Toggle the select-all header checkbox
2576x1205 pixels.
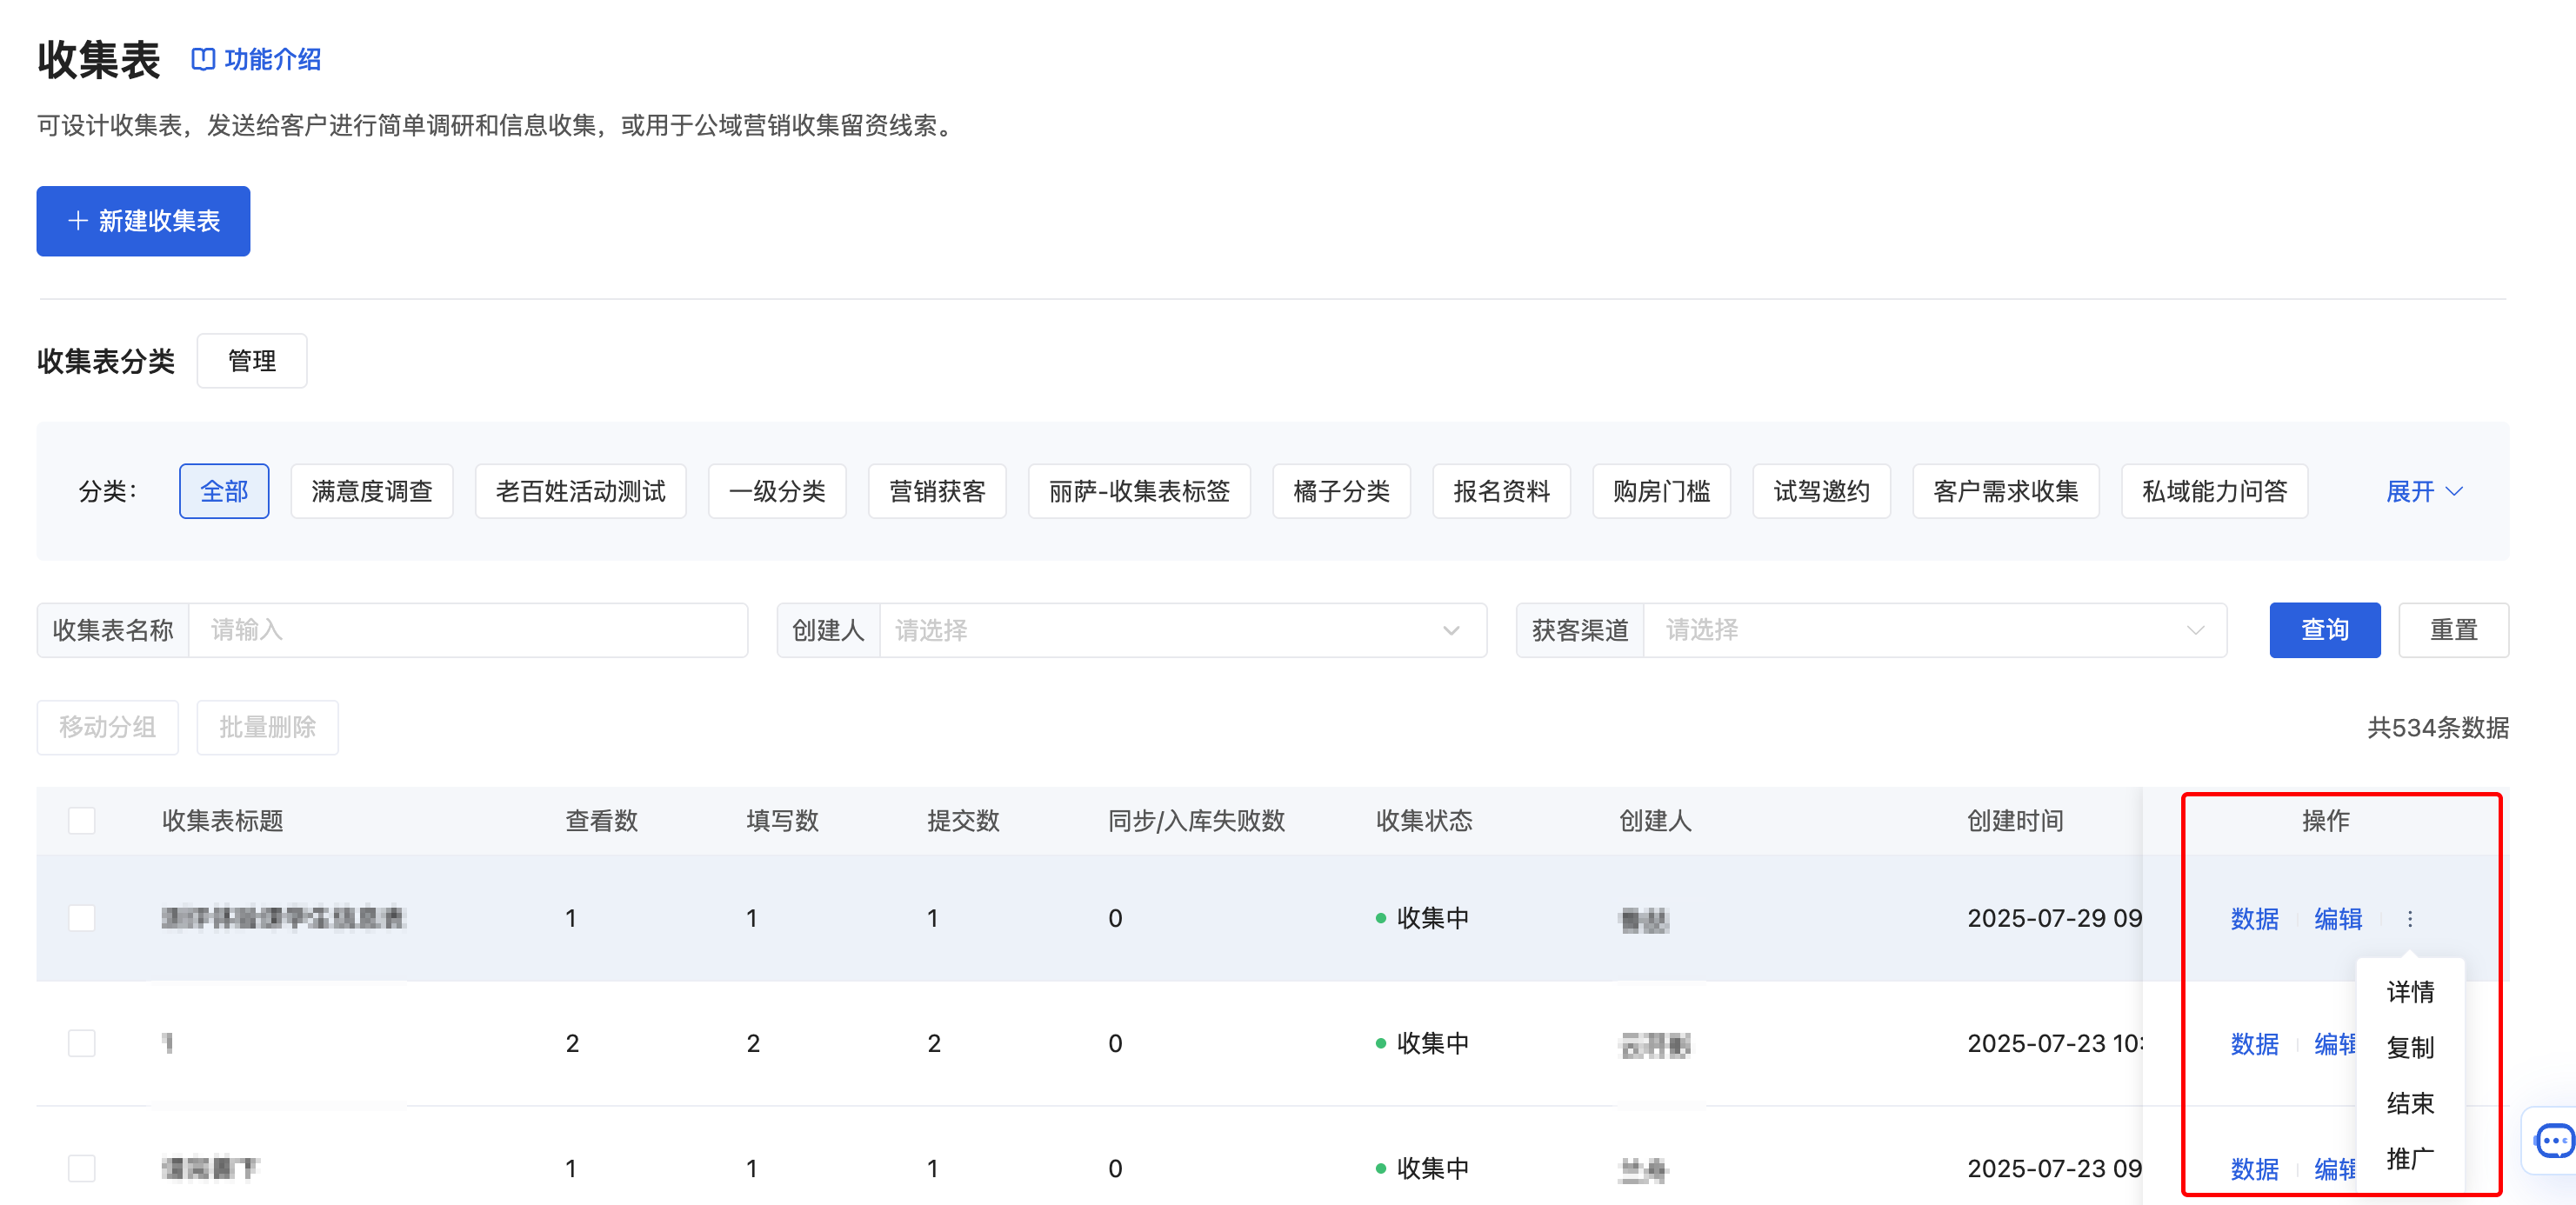click(82, 821)
